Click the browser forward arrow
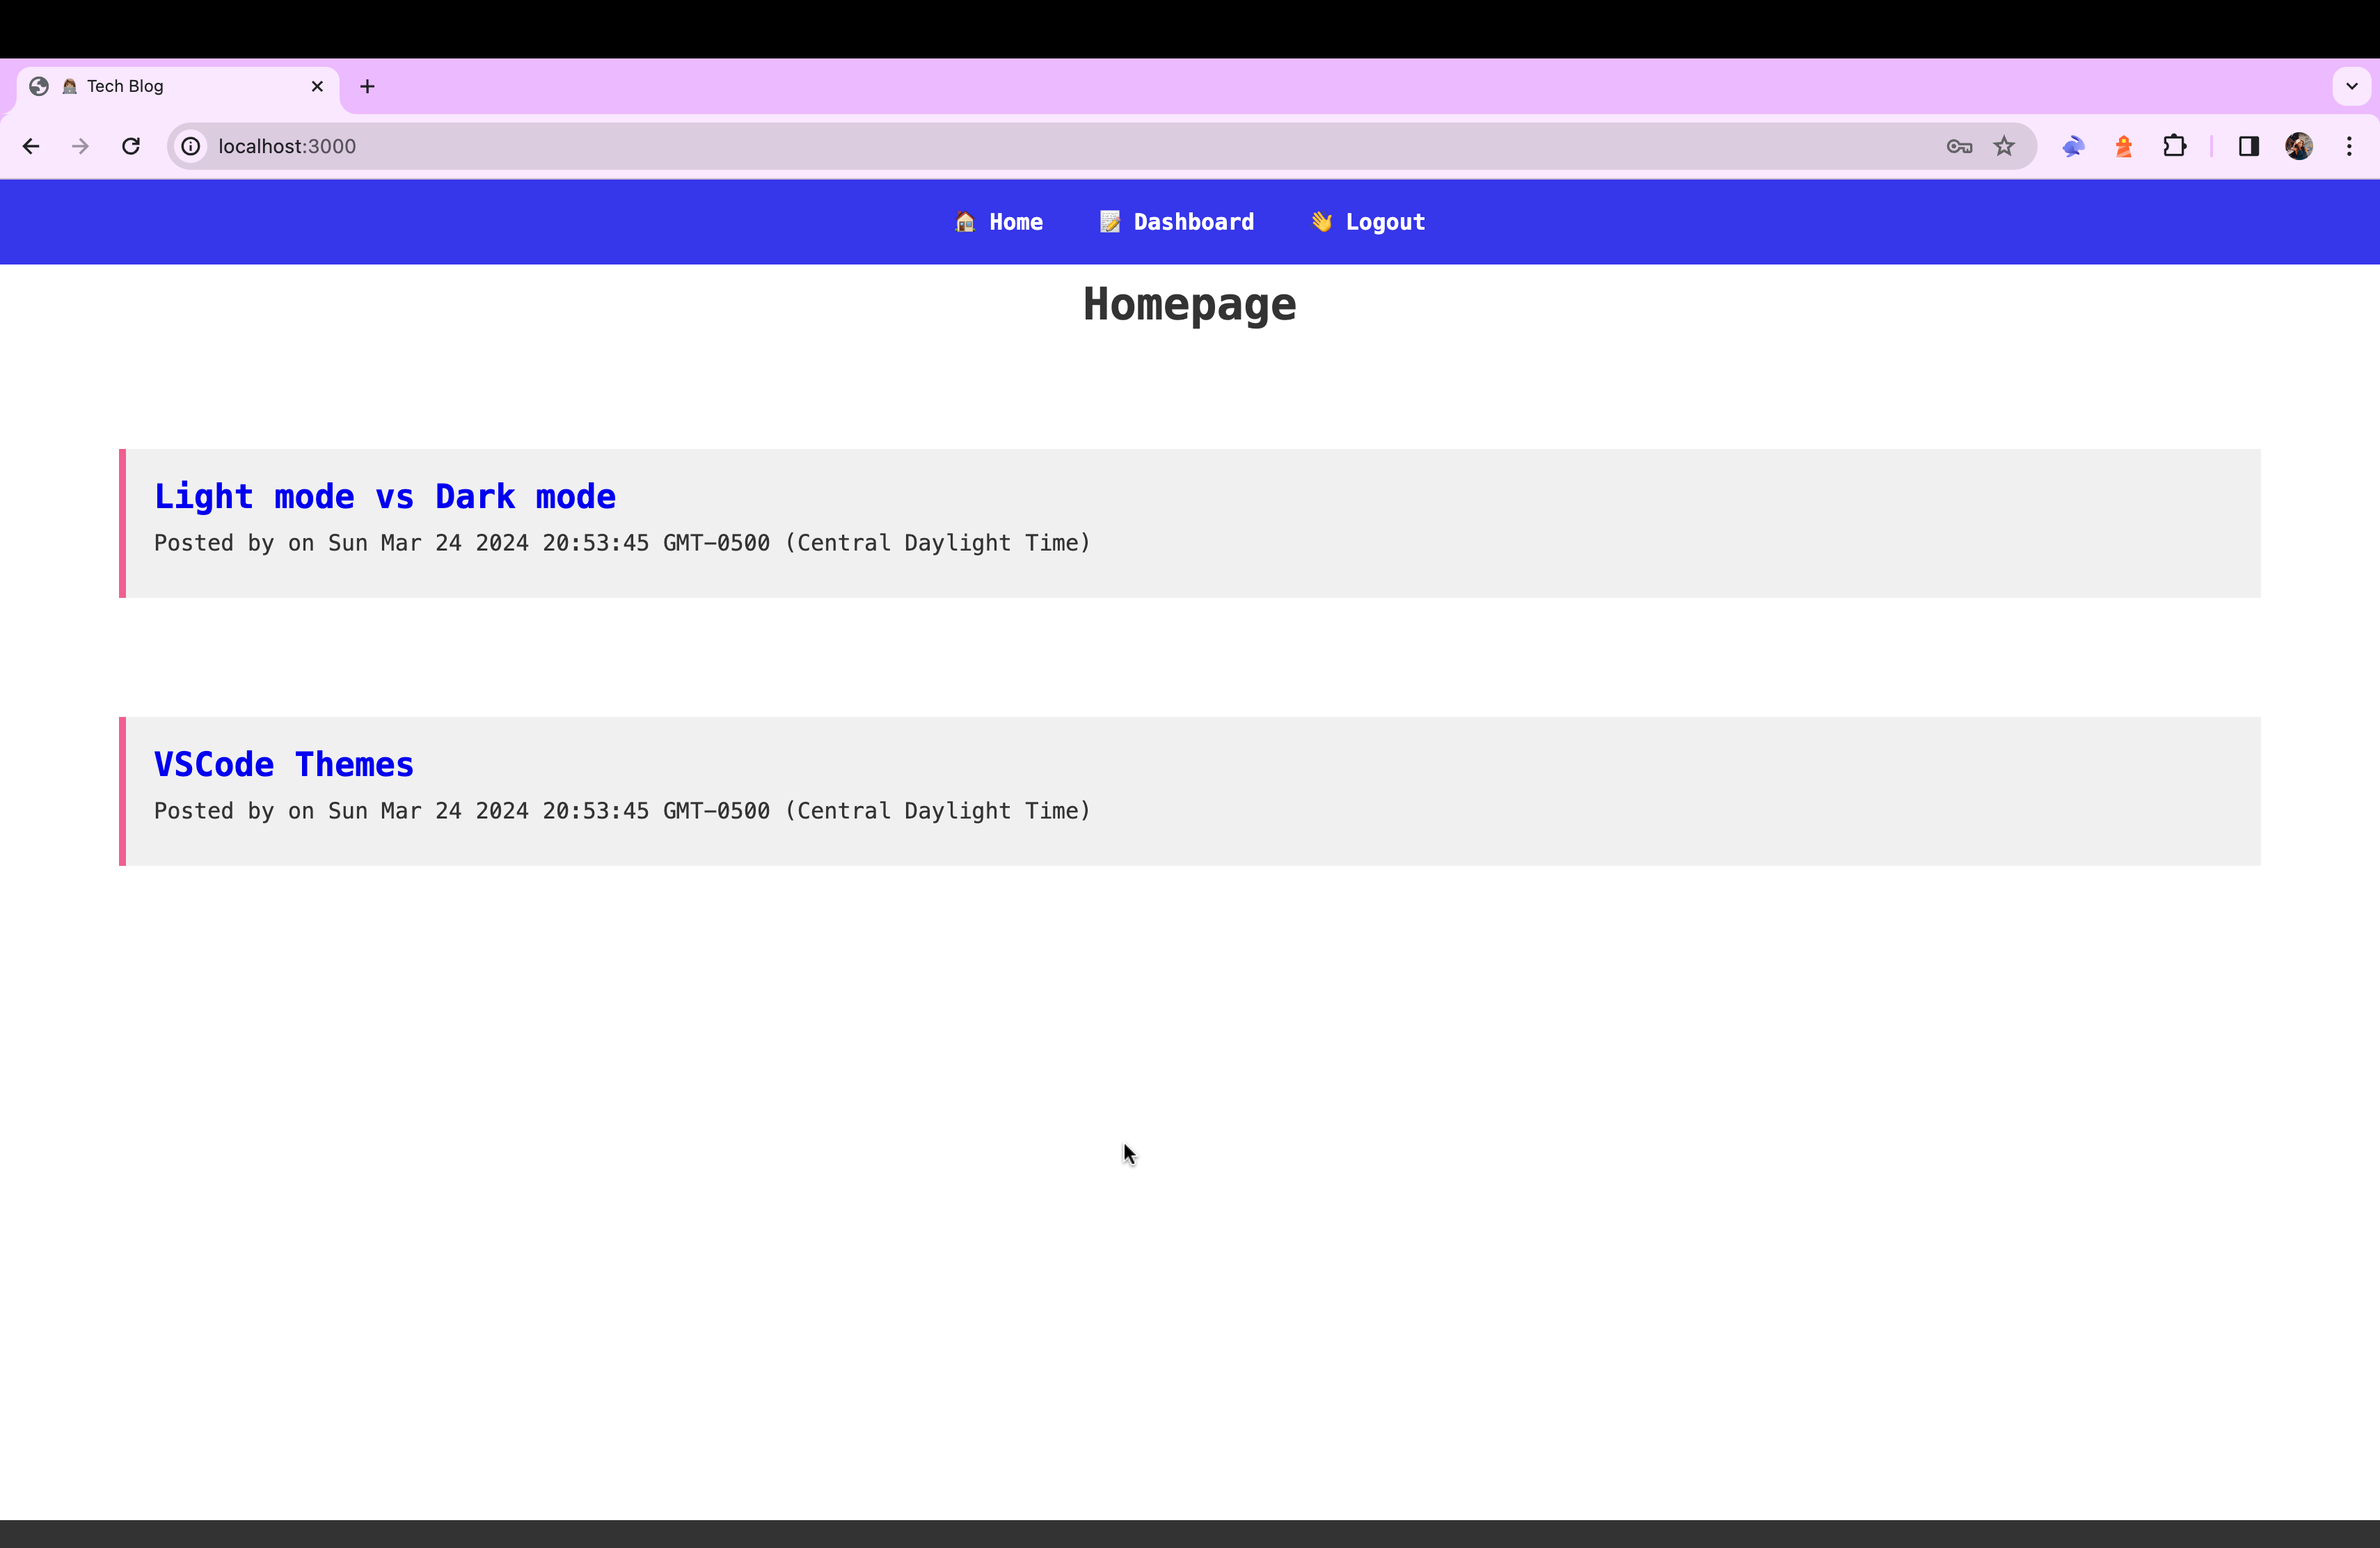Image resolution: width=2380 pixels, height=1548 pixels. click(80, 146)
